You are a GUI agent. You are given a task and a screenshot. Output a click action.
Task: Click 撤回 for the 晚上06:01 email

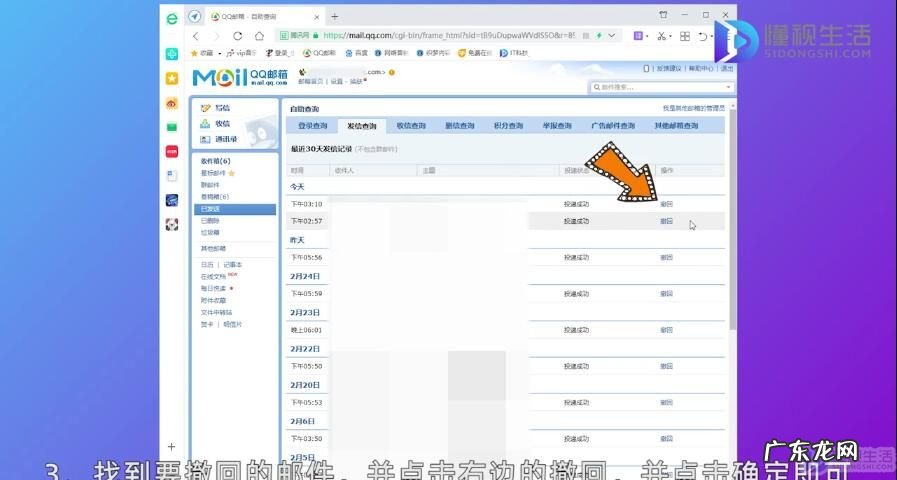pos(666,330)
